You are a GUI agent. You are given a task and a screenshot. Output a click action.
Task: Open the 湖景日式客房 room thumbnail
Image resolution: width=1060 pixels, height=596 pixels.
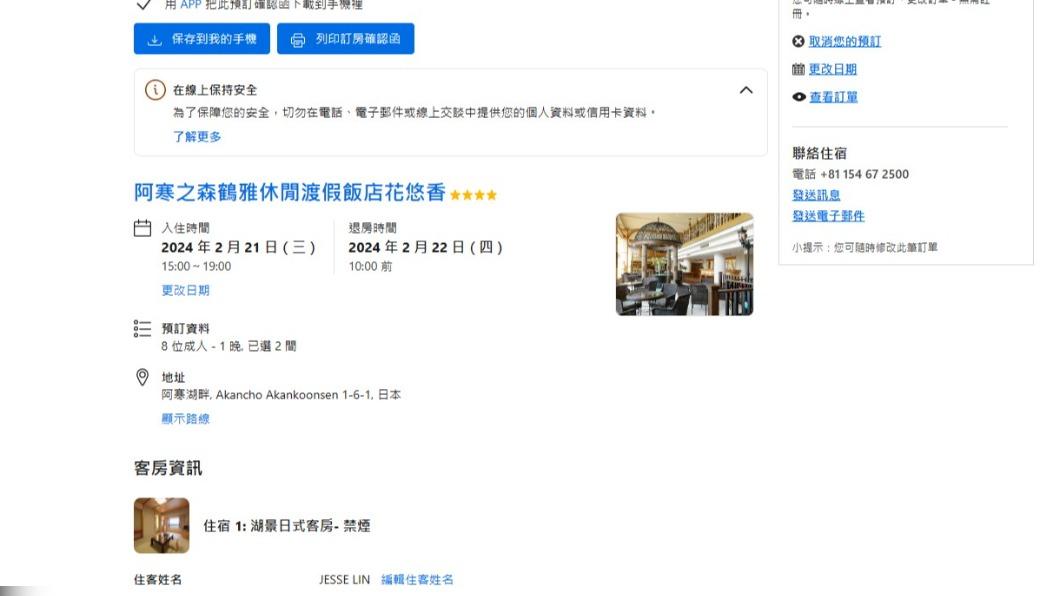click(x=162, y=526)
